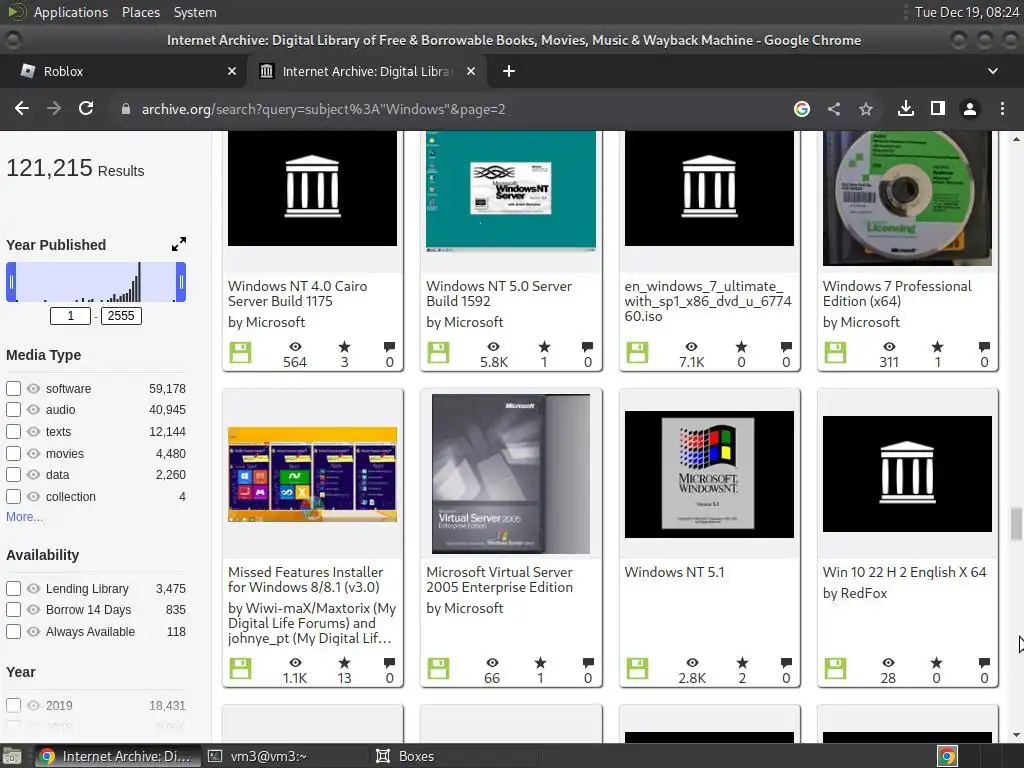
Task: Open en_windows_7_ultimate iso item
Action: 708,301
